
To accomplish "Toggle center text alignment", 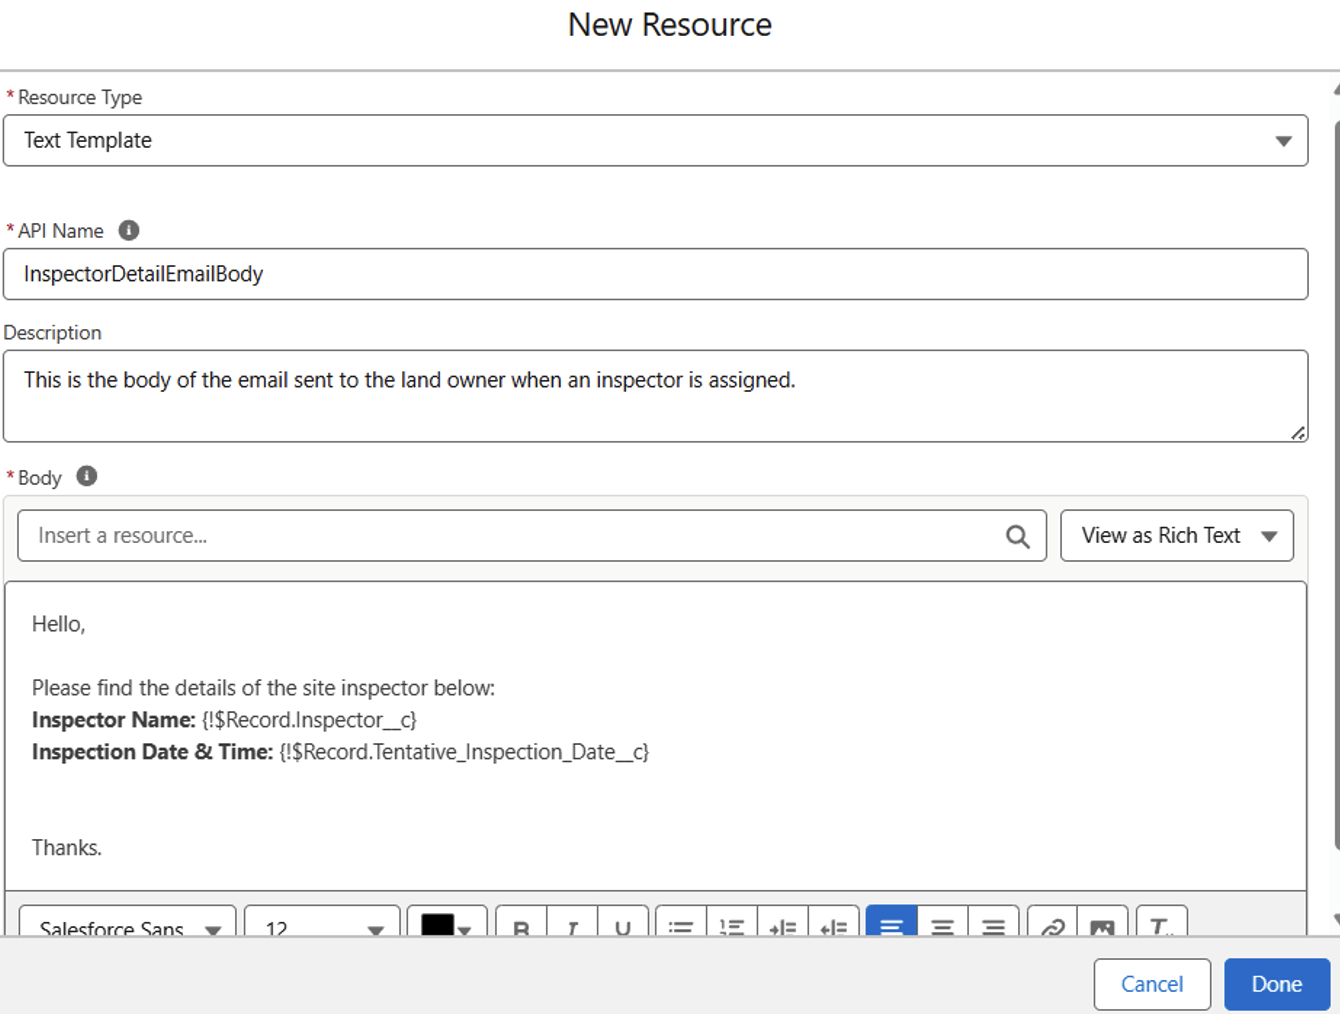I will click(x=942, y=928).
